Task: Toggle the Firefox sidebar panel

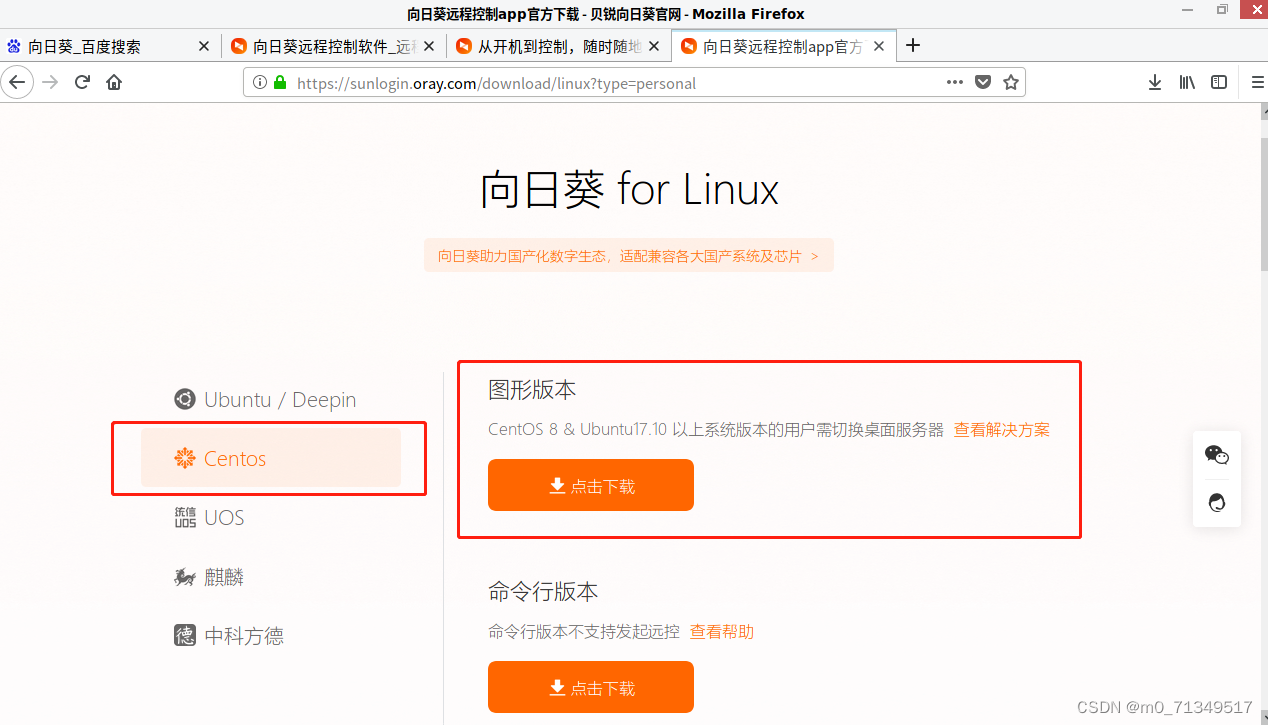Action: coord(1220,82)
